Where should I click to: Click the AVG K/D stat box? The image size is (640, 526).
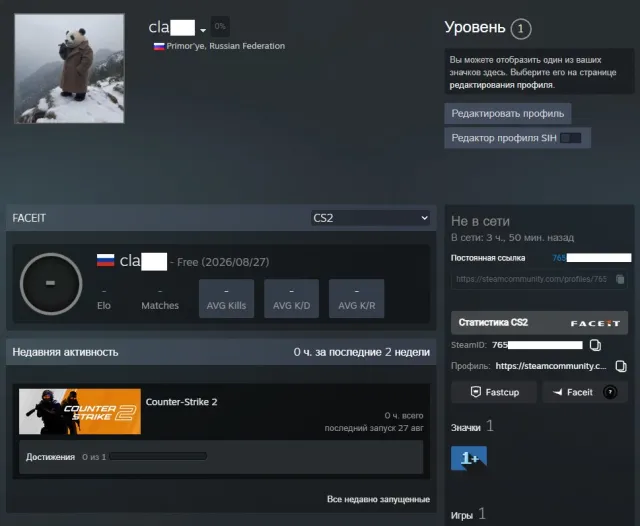291,298
